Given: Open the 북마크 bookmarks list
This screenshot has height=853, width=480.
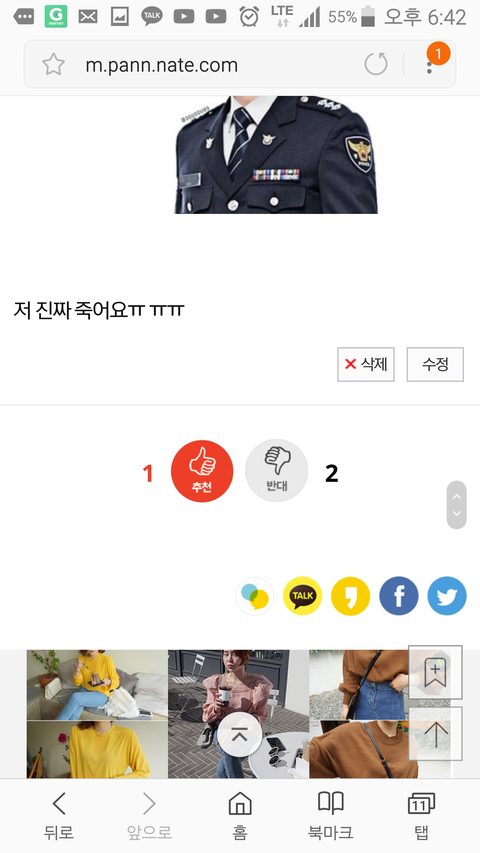Looking at the screenshot, I should pos(330,816).
